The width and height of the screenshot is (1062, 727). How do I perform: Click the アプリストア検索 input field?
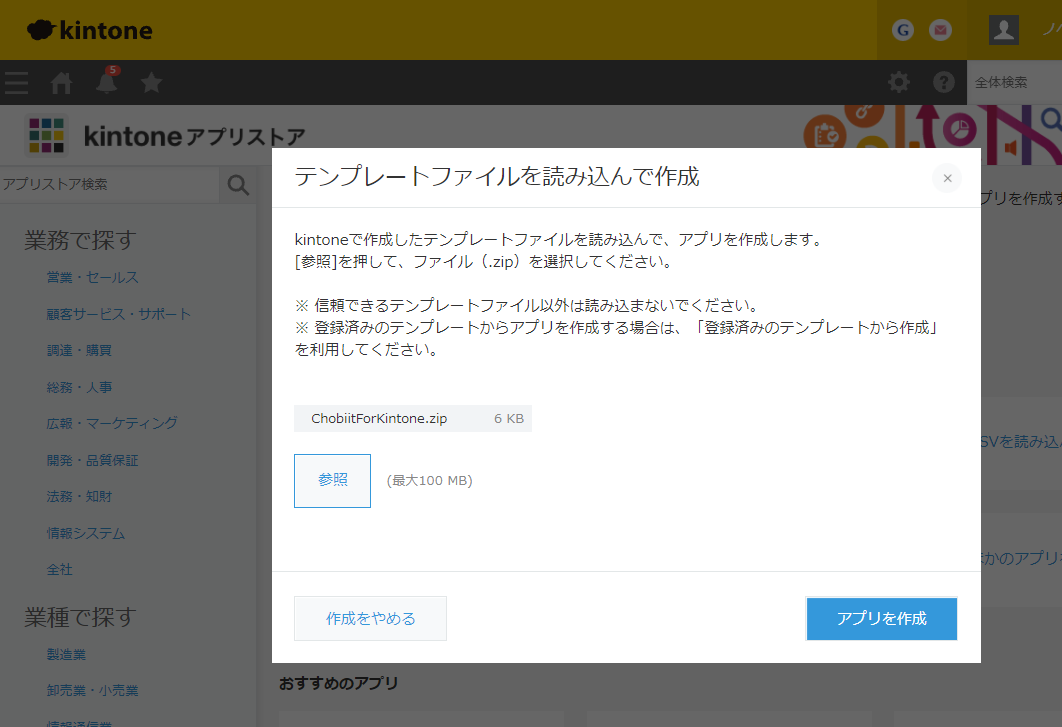pyautogui.click(x=108, y=185)
